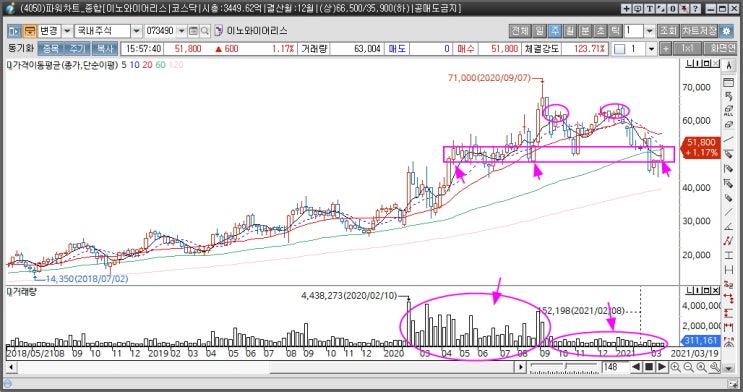Image resolution: width=743 pixels, height=392 pixels.
Task: Click the 거래량 volume panel label
Action: (x=24, y=292)
